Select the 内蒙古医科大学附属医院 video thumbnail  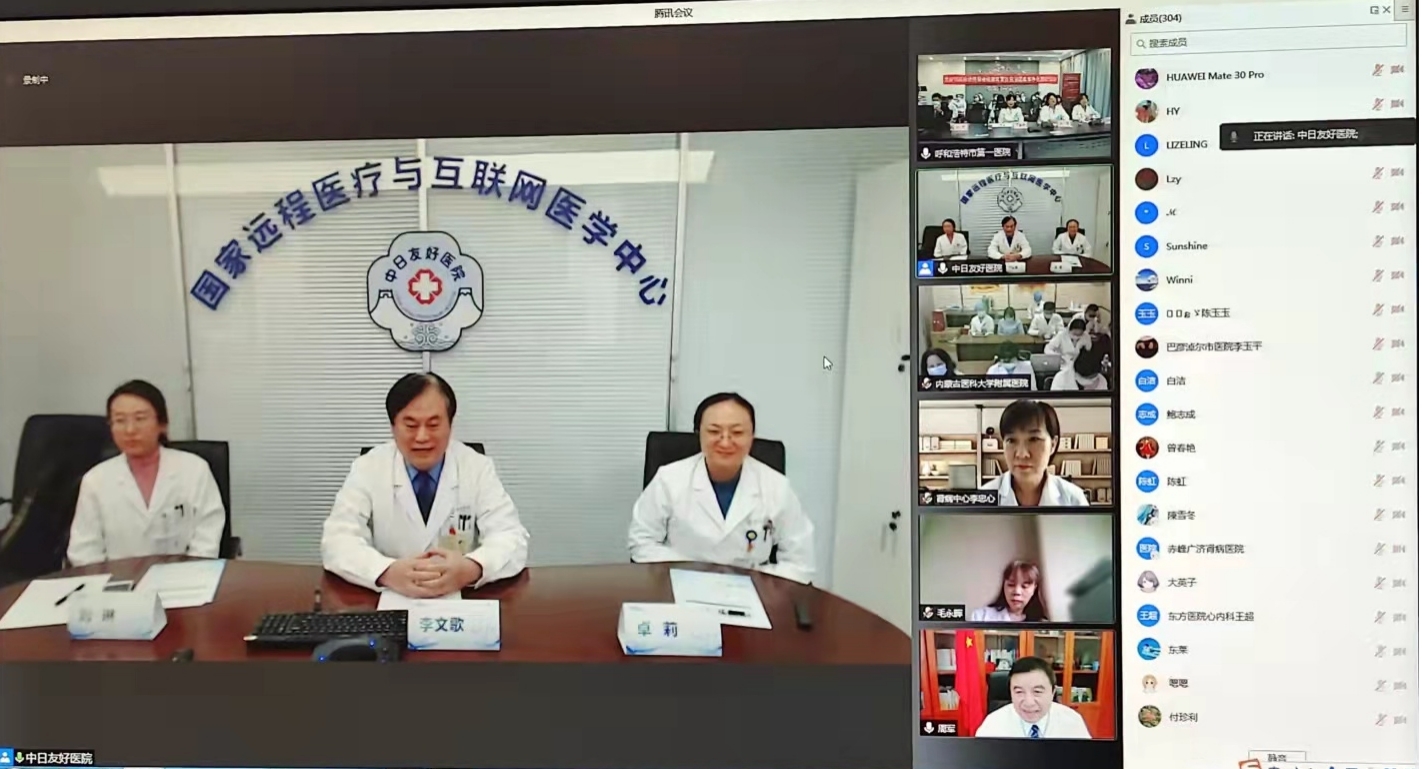[1014, 336]
